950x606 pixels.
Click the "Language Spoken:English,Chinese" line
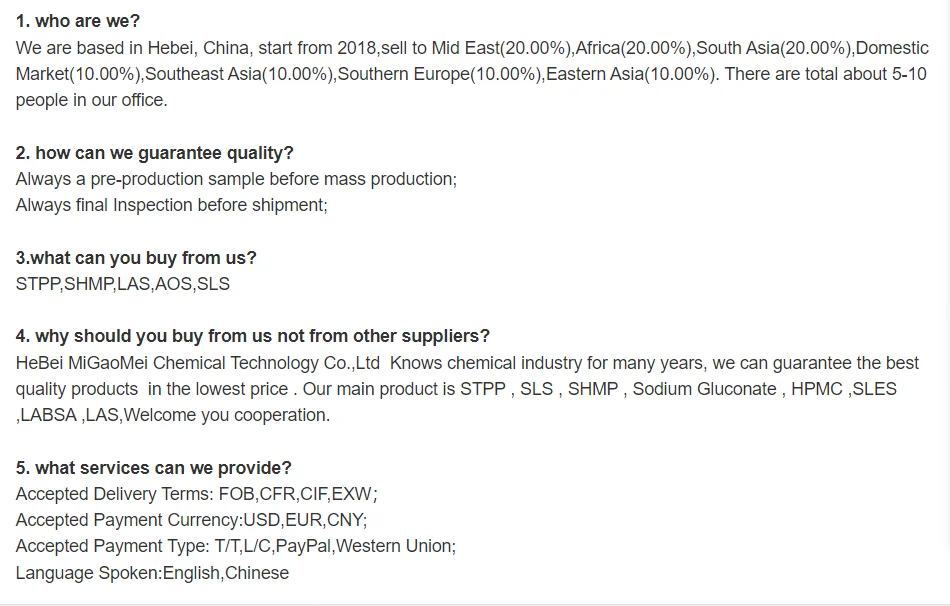(152, 573)
